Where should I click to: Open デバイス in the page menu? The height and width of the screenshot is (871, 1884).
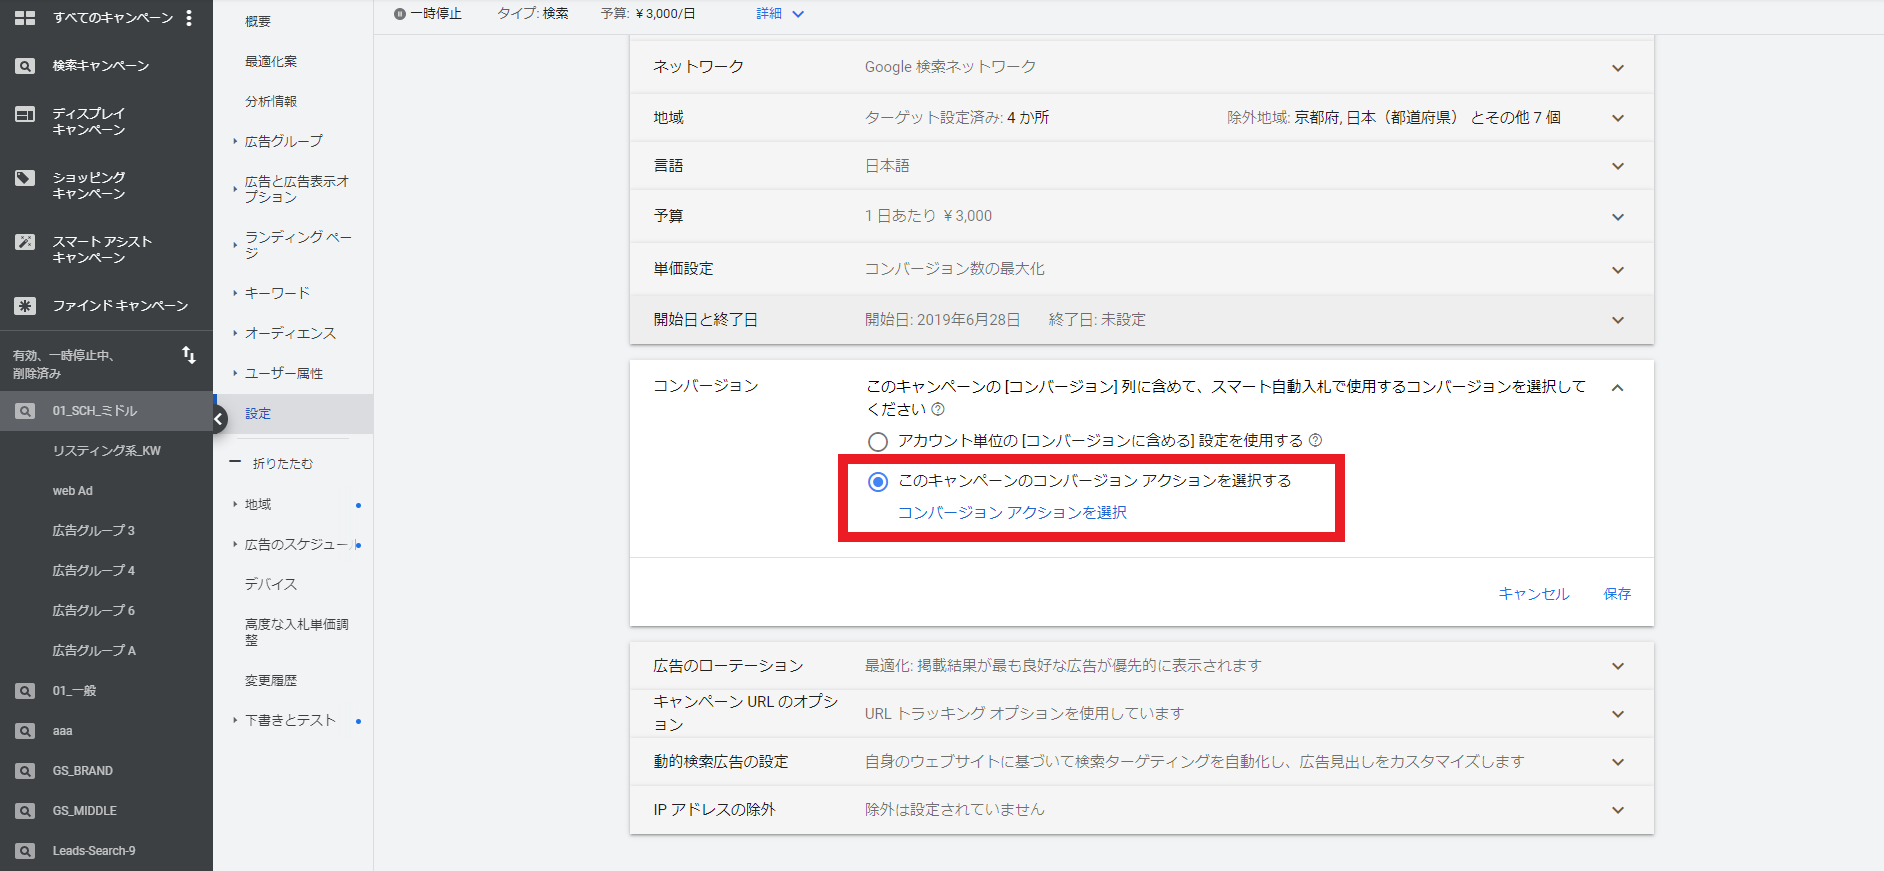[x=271, y=584]
